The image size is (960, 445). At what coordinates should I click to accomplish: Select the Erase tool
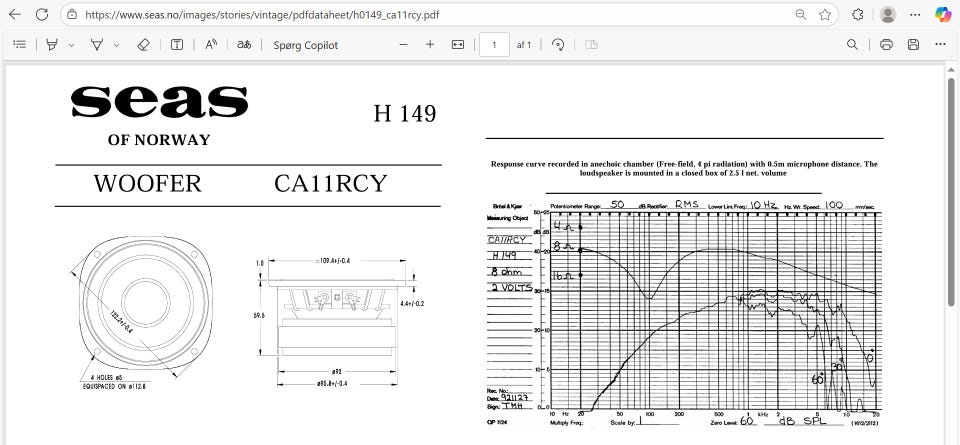click(x=143, y=45)
